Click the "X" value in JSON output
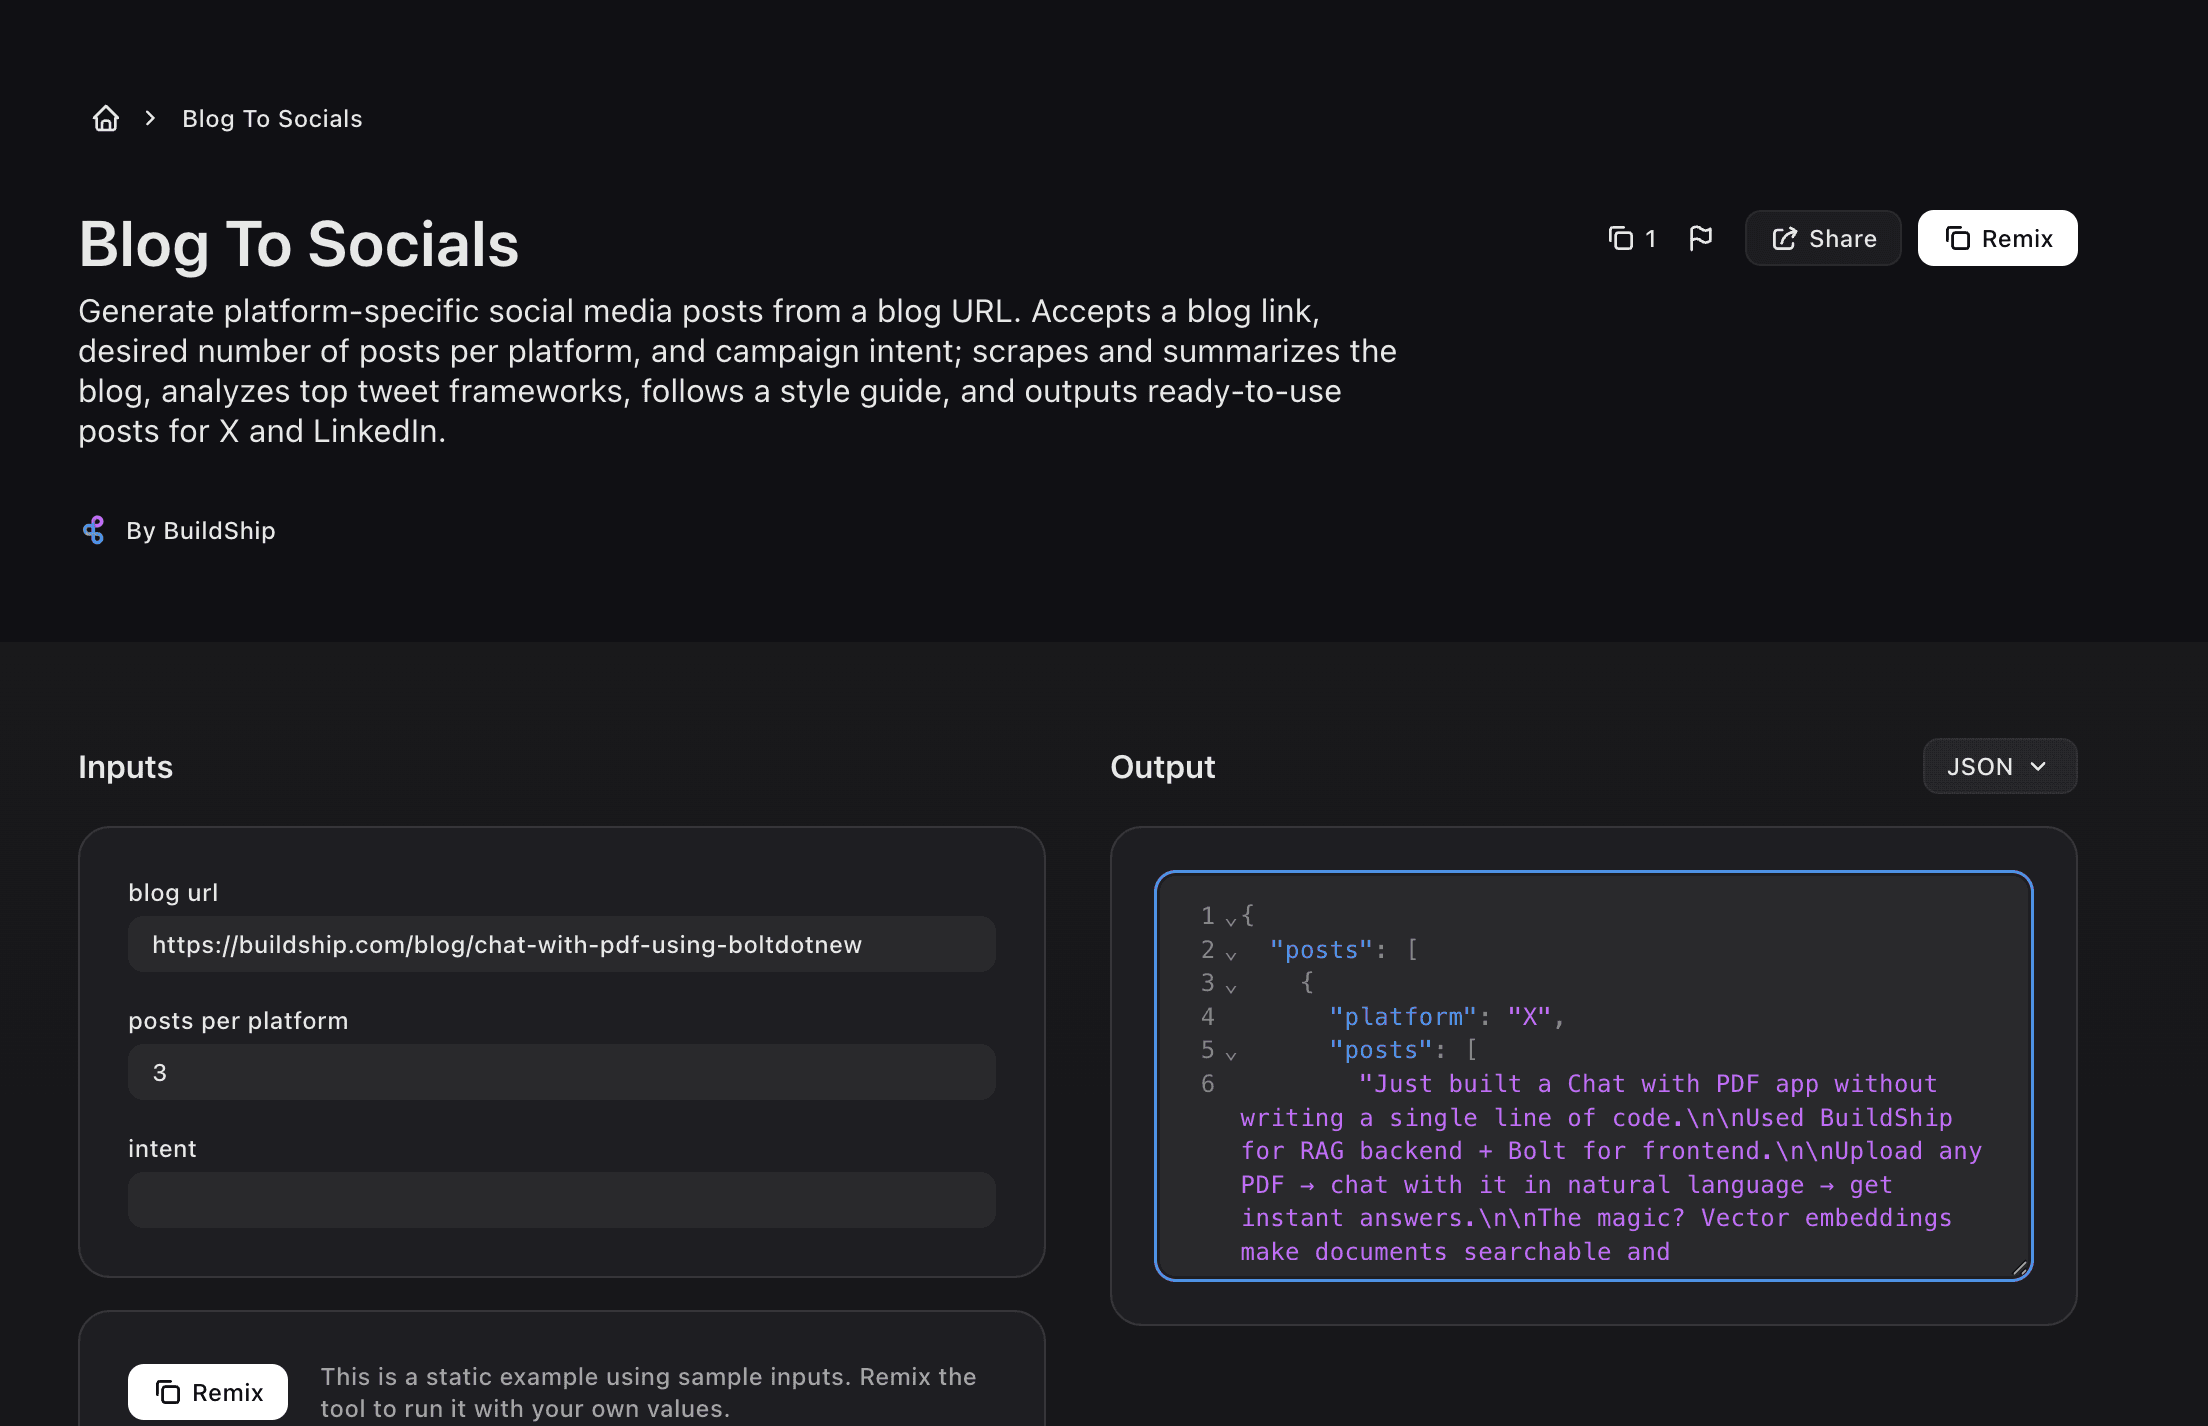Image resolution: width=2208 pixels, height=1426 pixels. 1529,1016
